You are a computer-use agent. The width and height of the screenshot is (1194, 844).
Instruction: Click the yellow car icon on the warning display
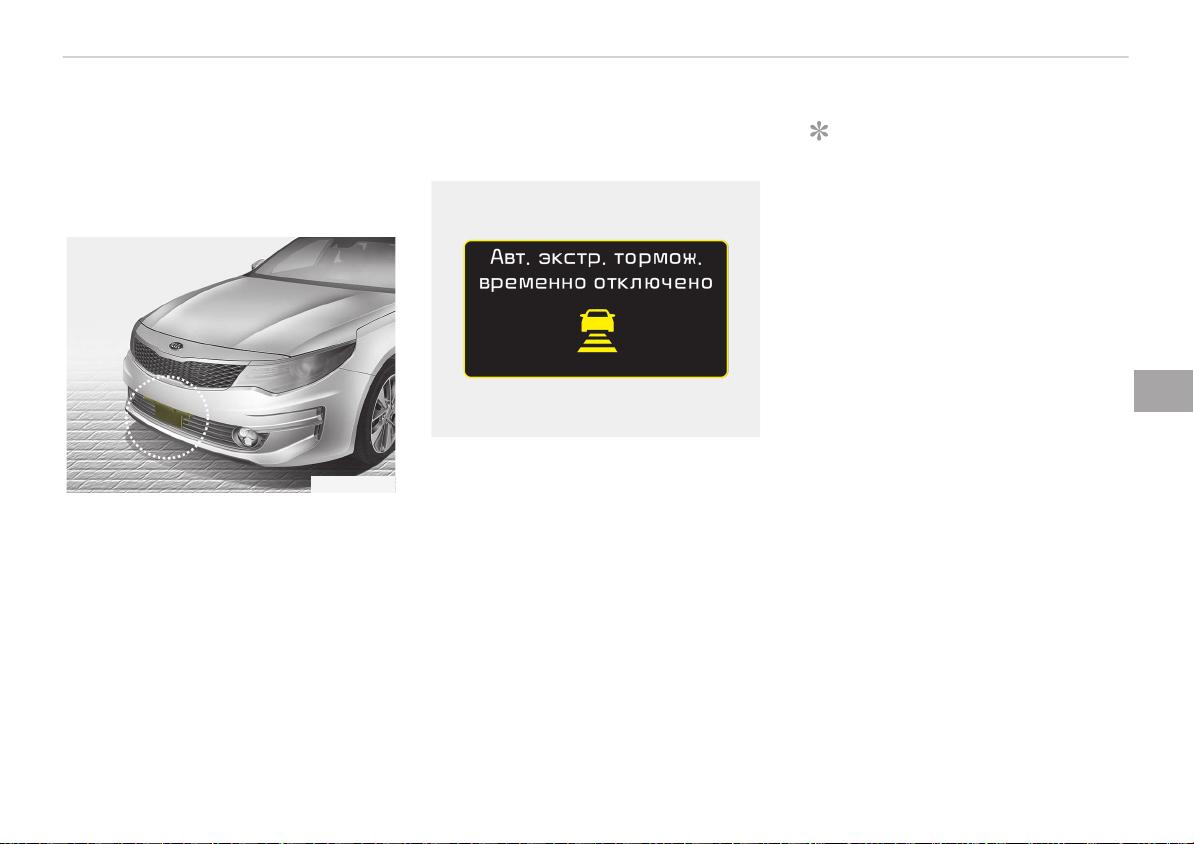click(597, 331)
